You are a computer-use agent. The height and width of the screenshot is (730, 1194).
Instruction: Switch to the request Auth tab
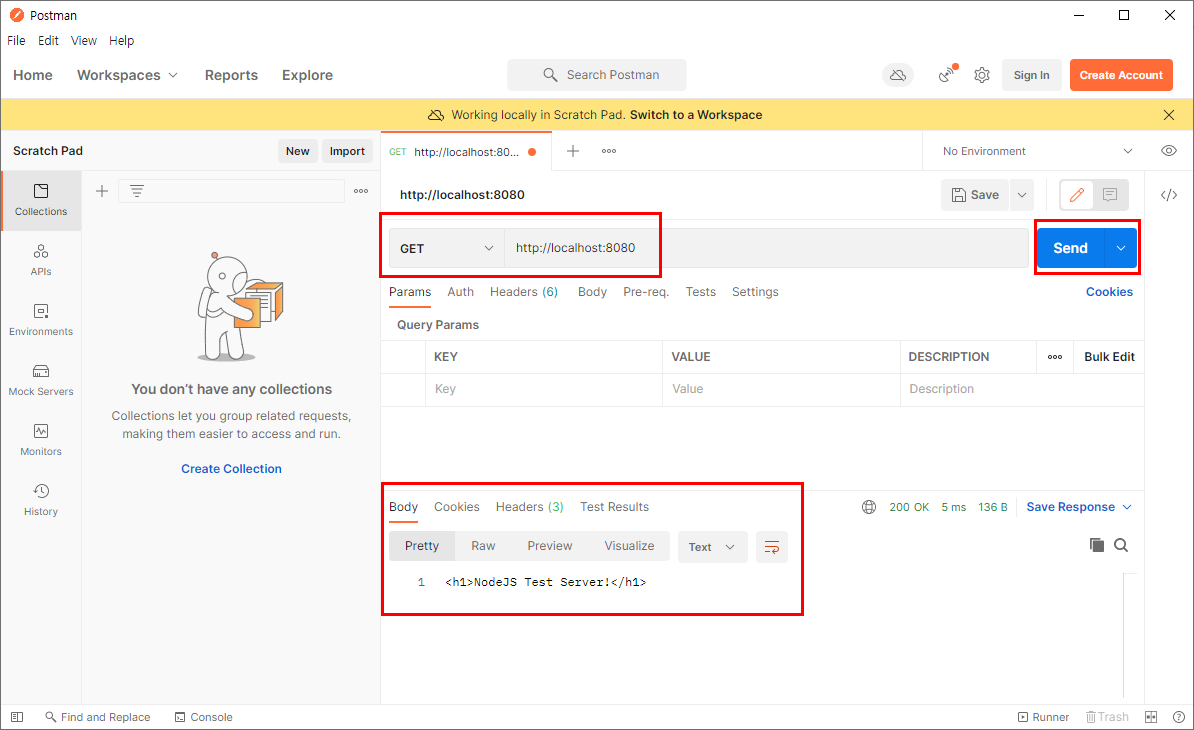coord(461,292)
